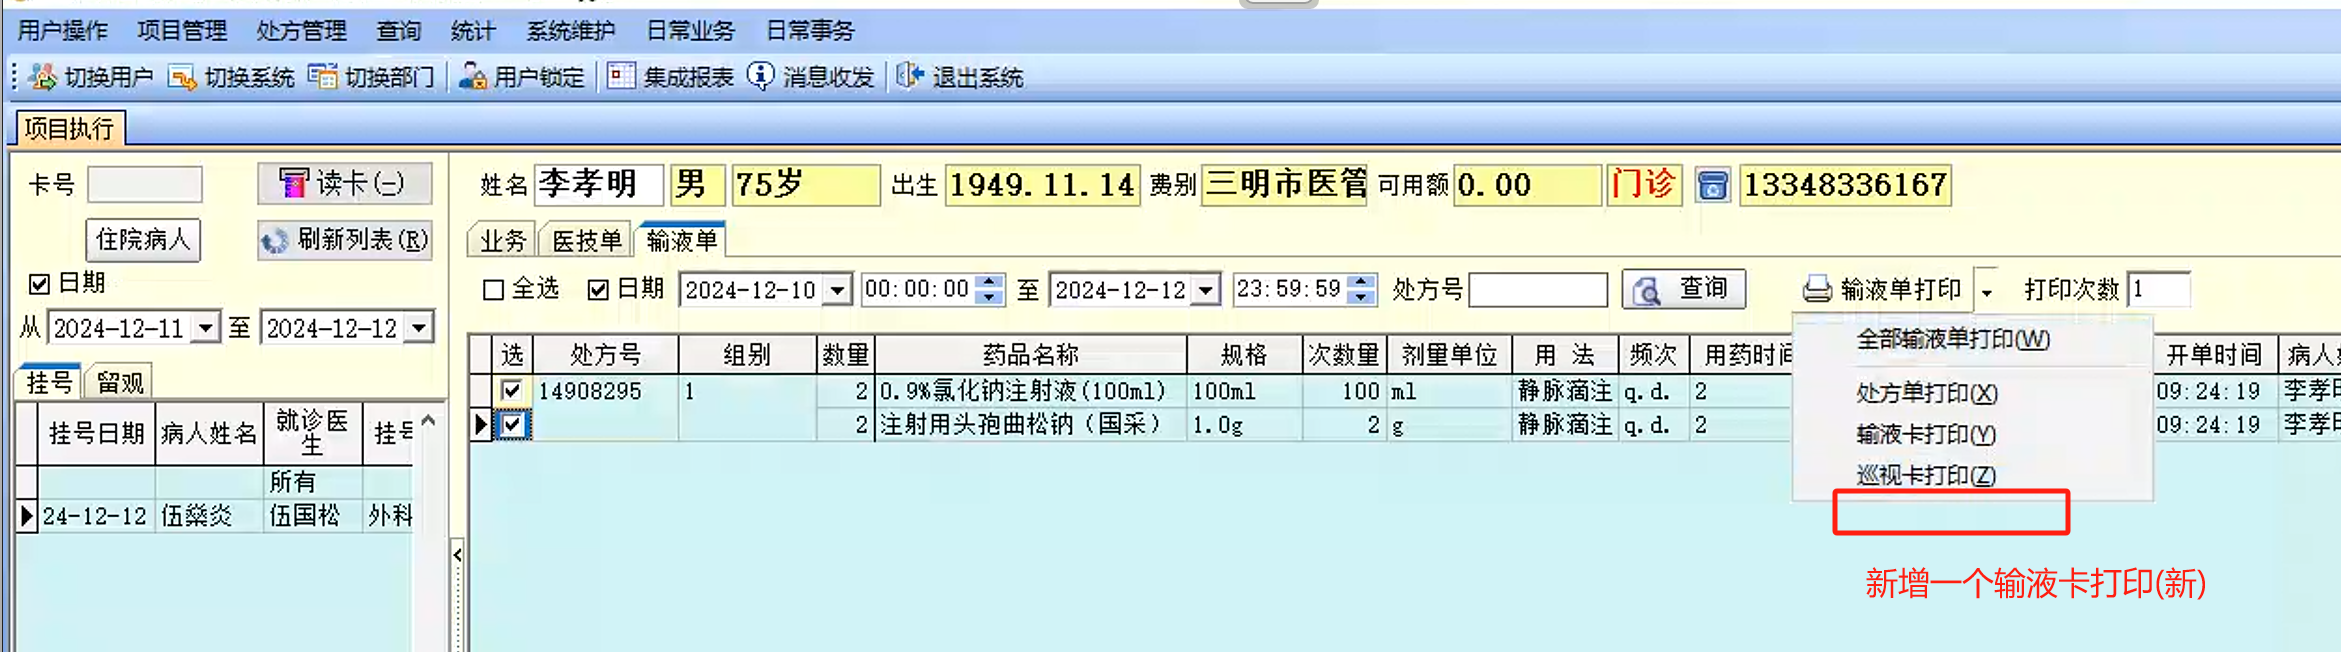Expand the 输液单打印 dropdown arrow
2341x652 pixels.
1986,291
